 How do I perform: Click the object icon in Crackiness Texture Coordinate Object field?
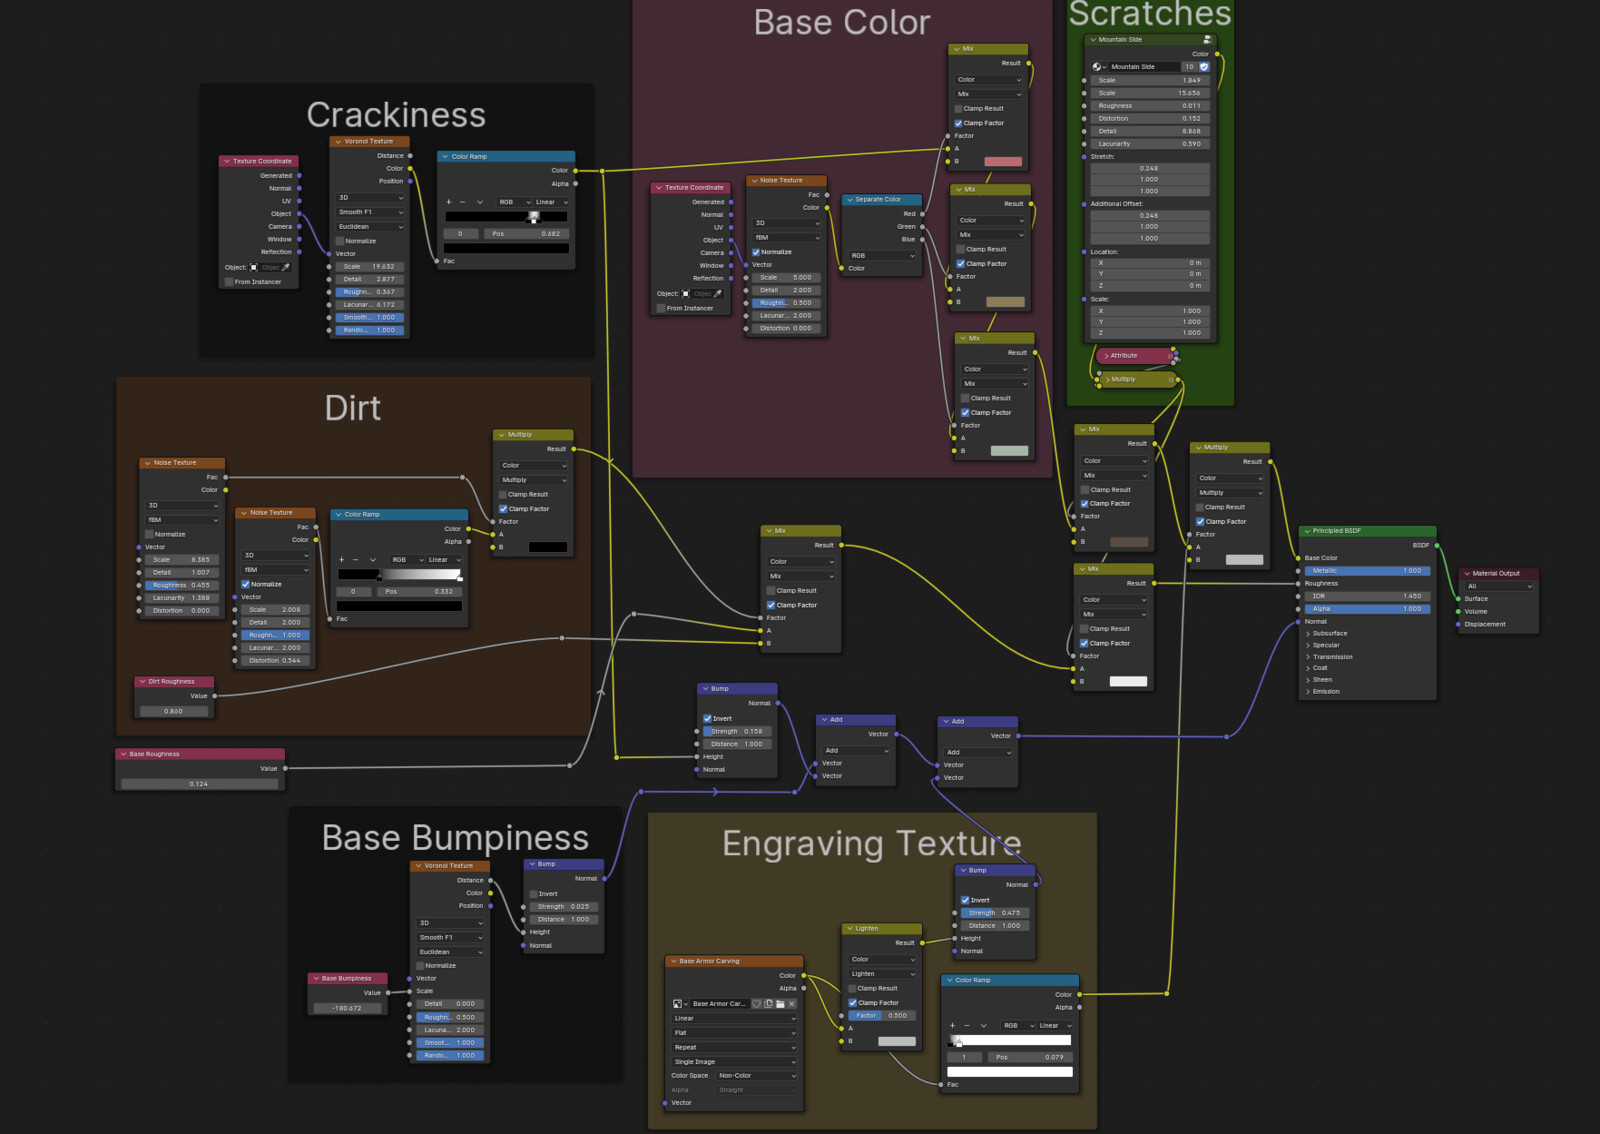tap(254, 268)
